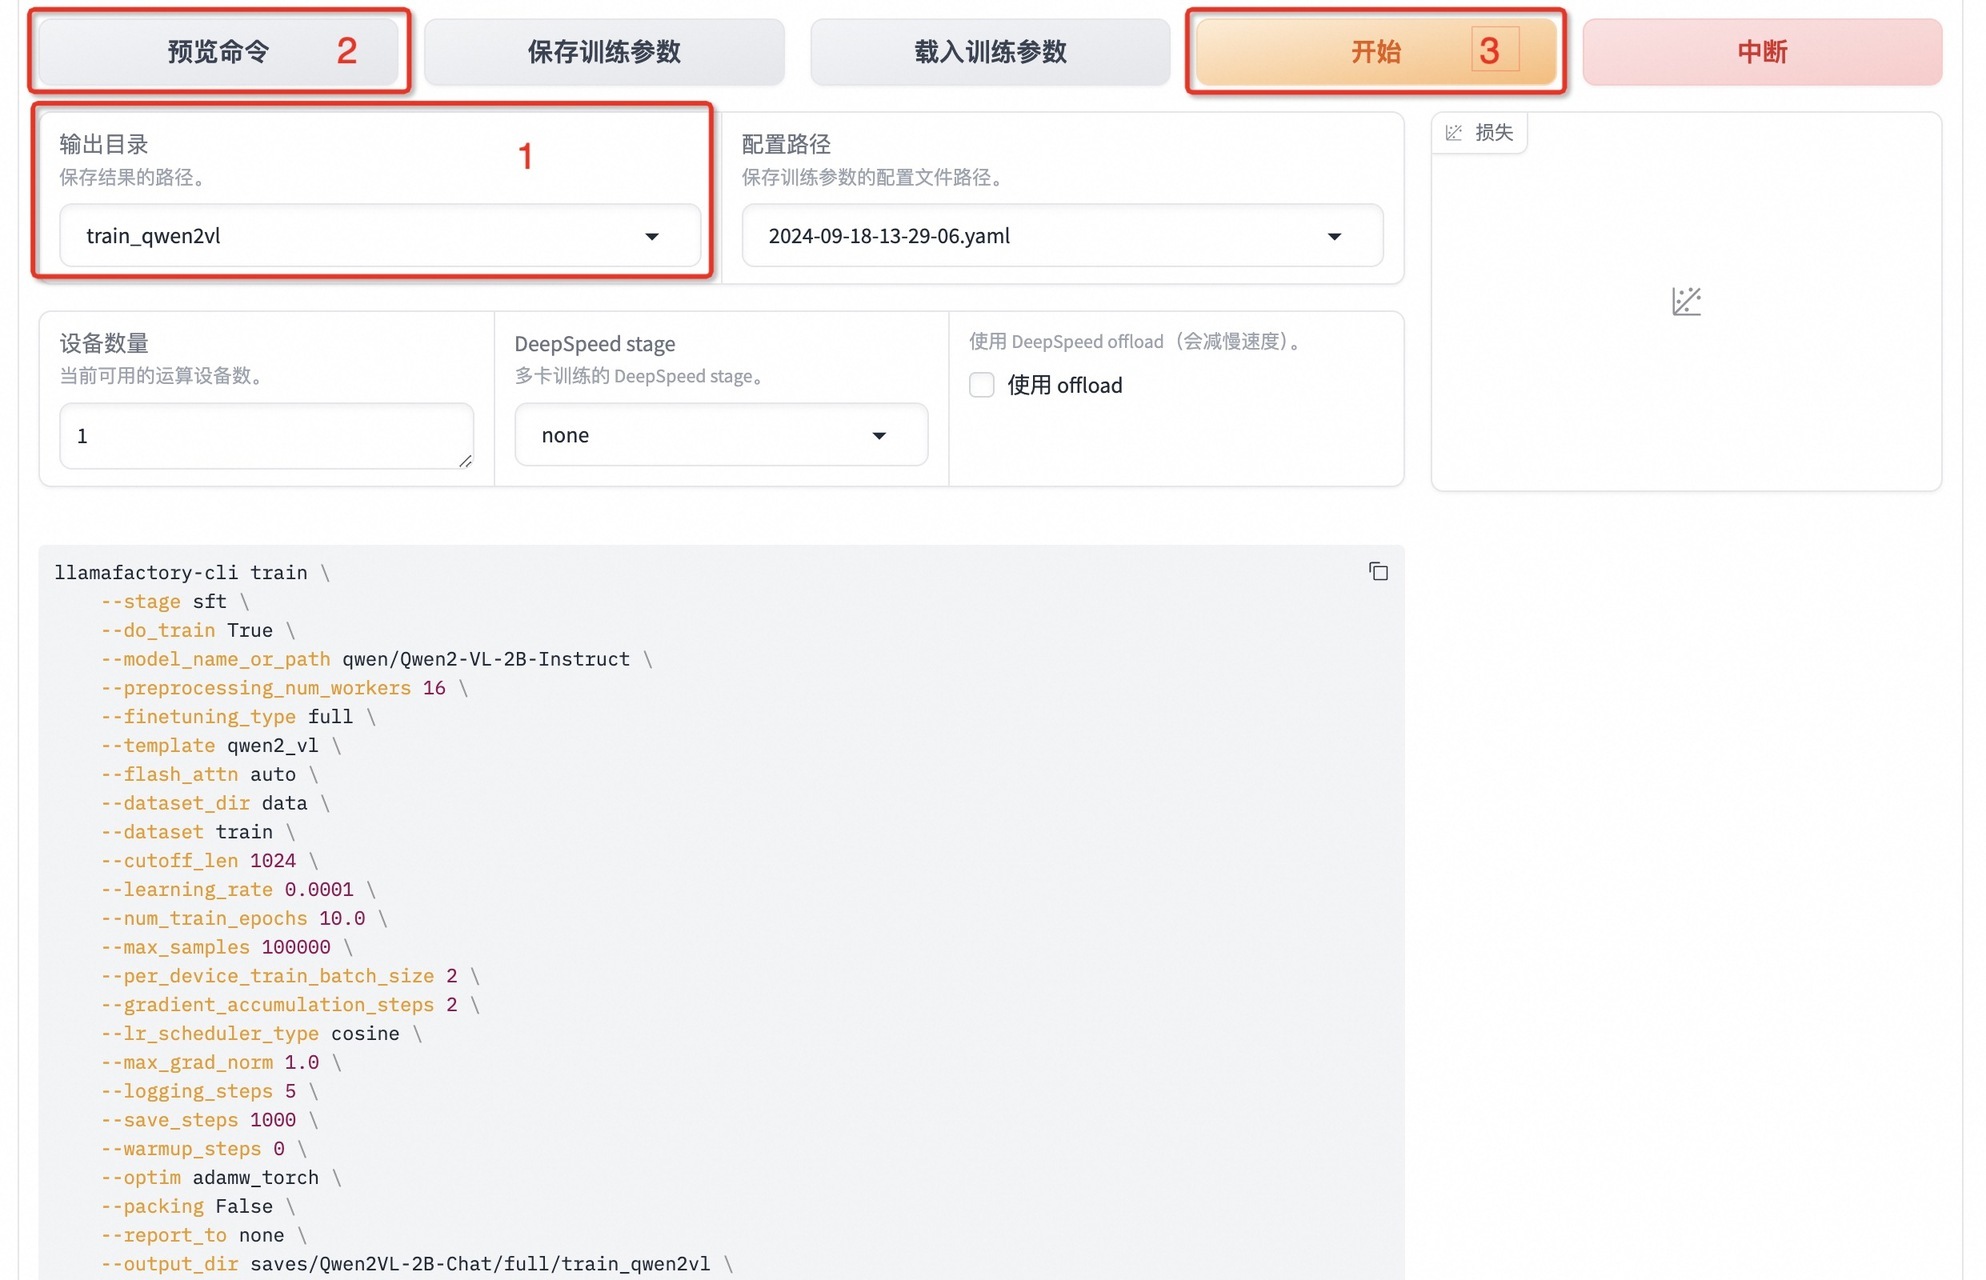
Task: Click the chart icon on the 损失 tab
Action: pos(1454,133)
